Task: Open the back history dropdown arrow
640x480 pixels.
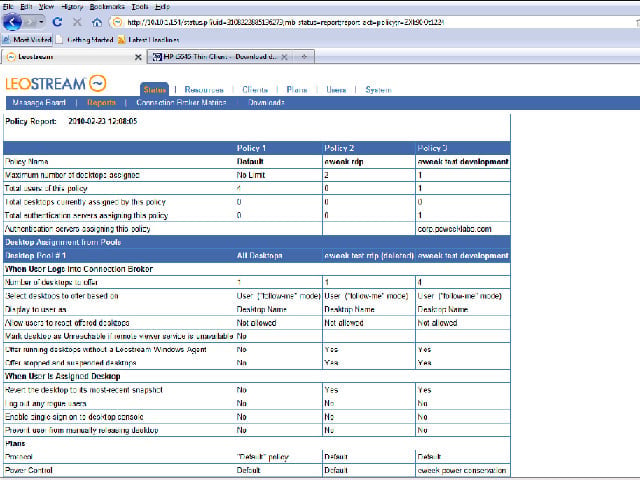Action: 42,22
